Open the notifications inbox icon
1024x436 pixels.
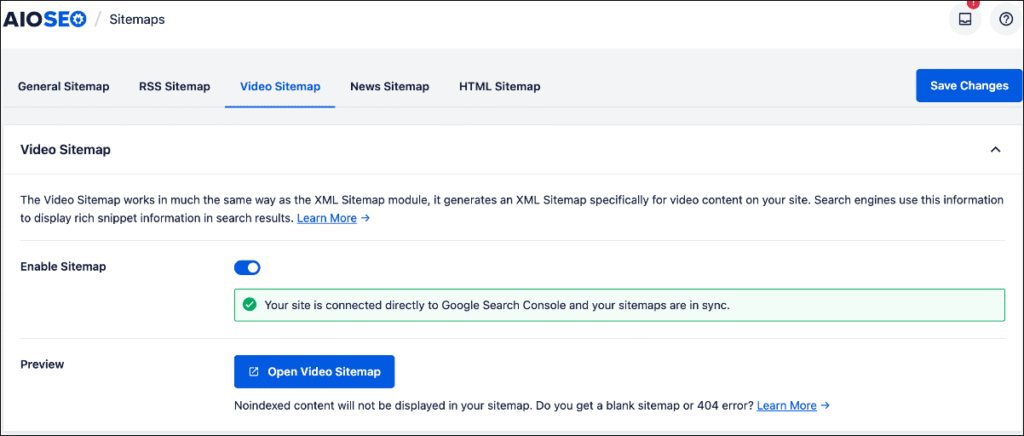click(965, 20)
